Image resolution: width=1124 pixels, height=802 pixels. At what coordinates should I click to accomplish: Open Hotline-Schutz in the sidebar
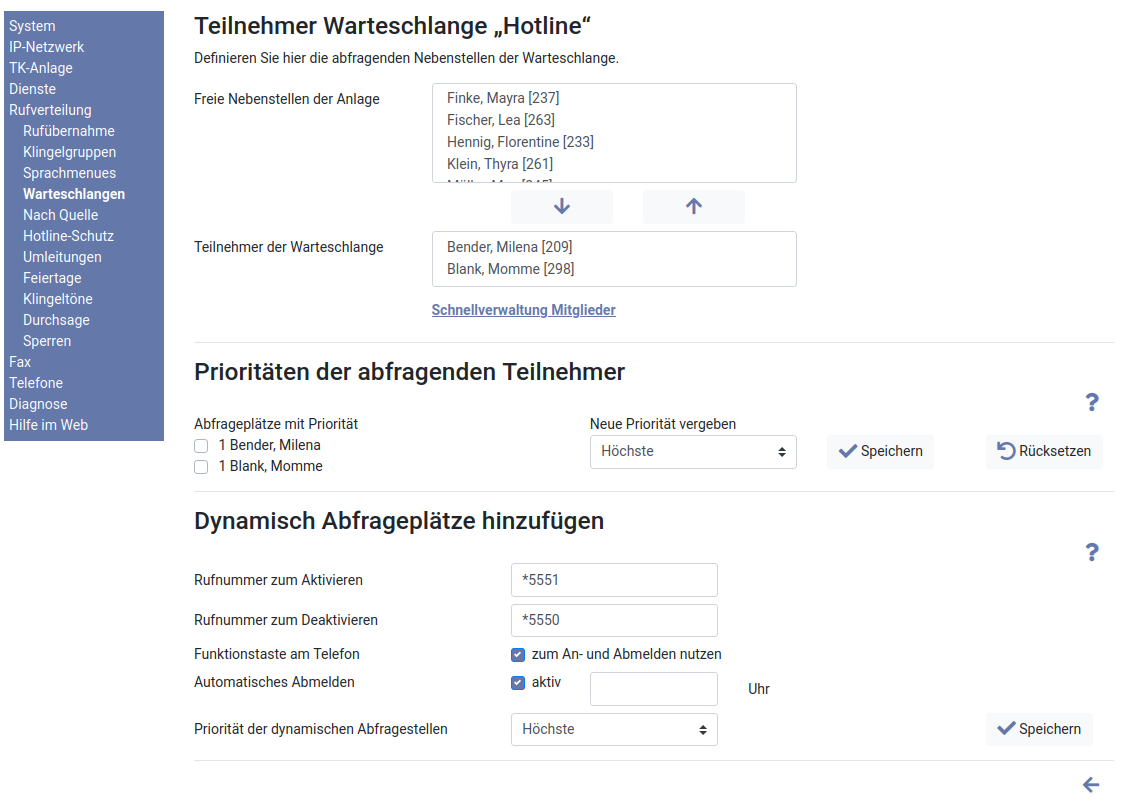point(68,236)
